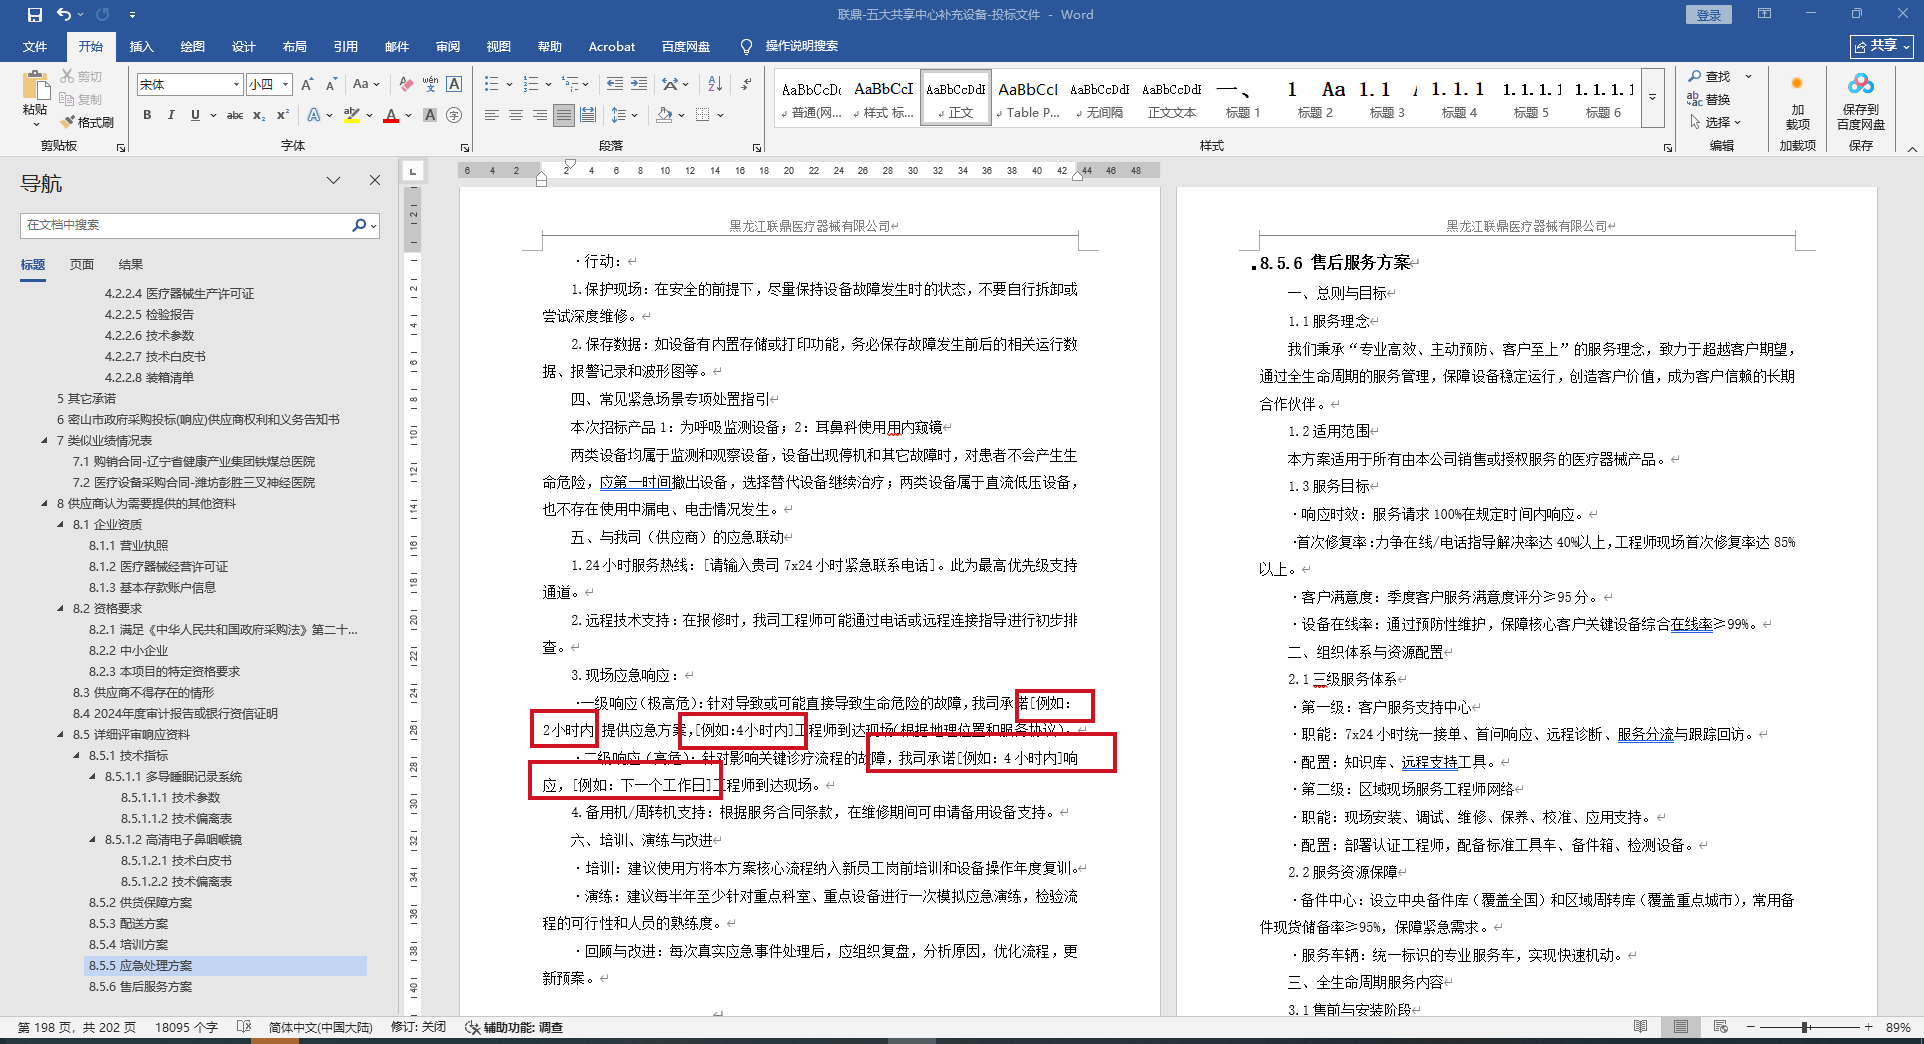Open the 插入 ribbon tab

click(141, 46)
